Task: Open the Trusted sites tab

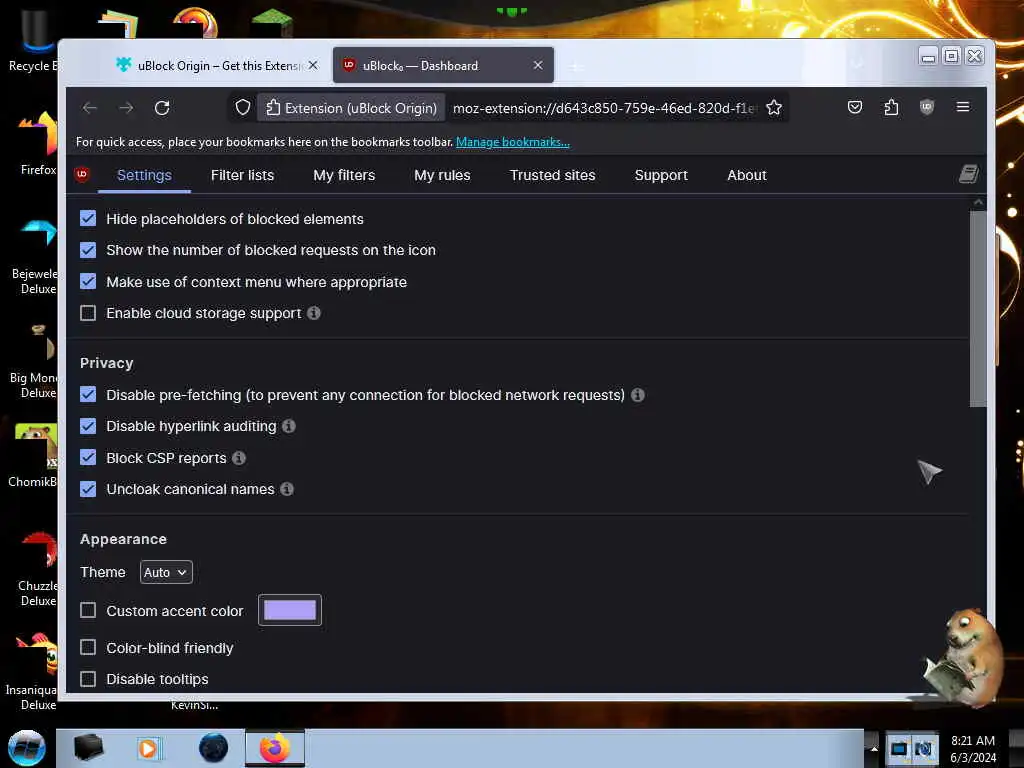Action: (552, 175)
